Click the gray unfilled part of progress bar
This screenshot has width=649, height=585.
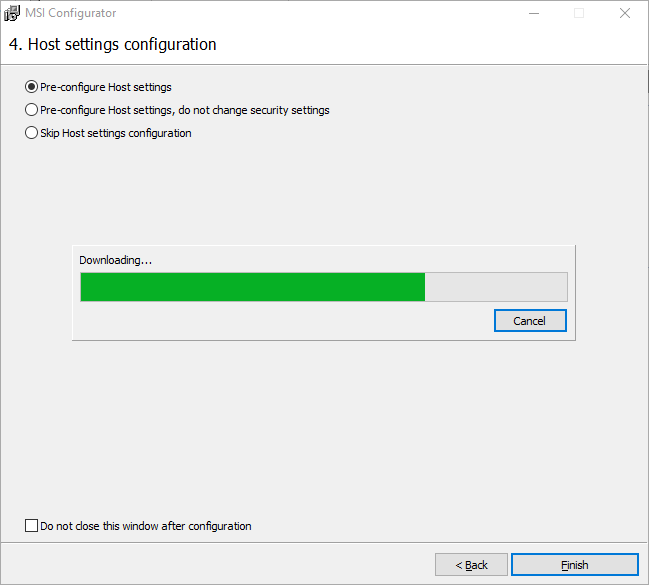point(496,287)
